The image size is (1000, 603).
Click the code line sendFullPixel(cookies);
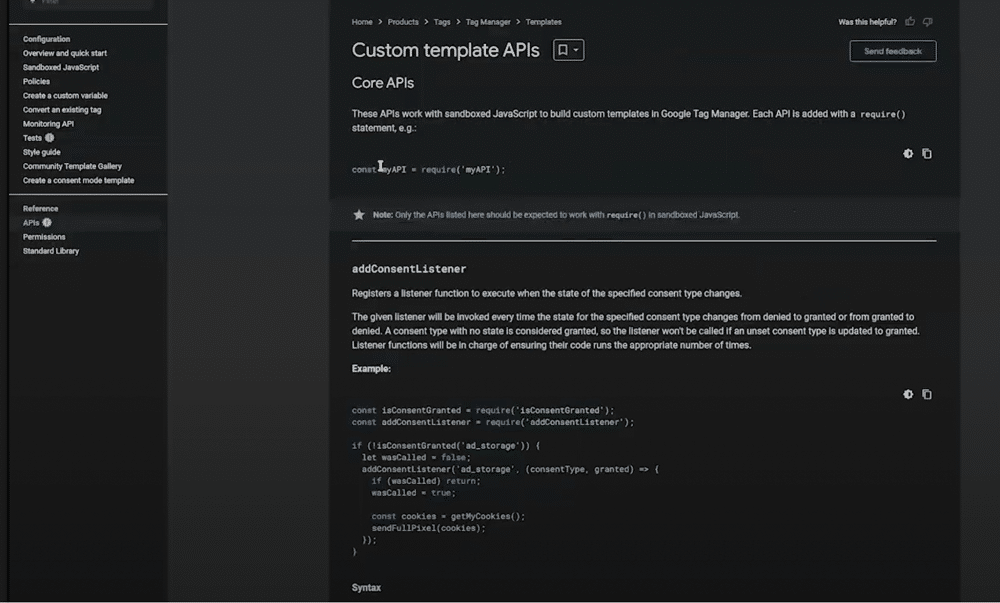pos(429,528)
